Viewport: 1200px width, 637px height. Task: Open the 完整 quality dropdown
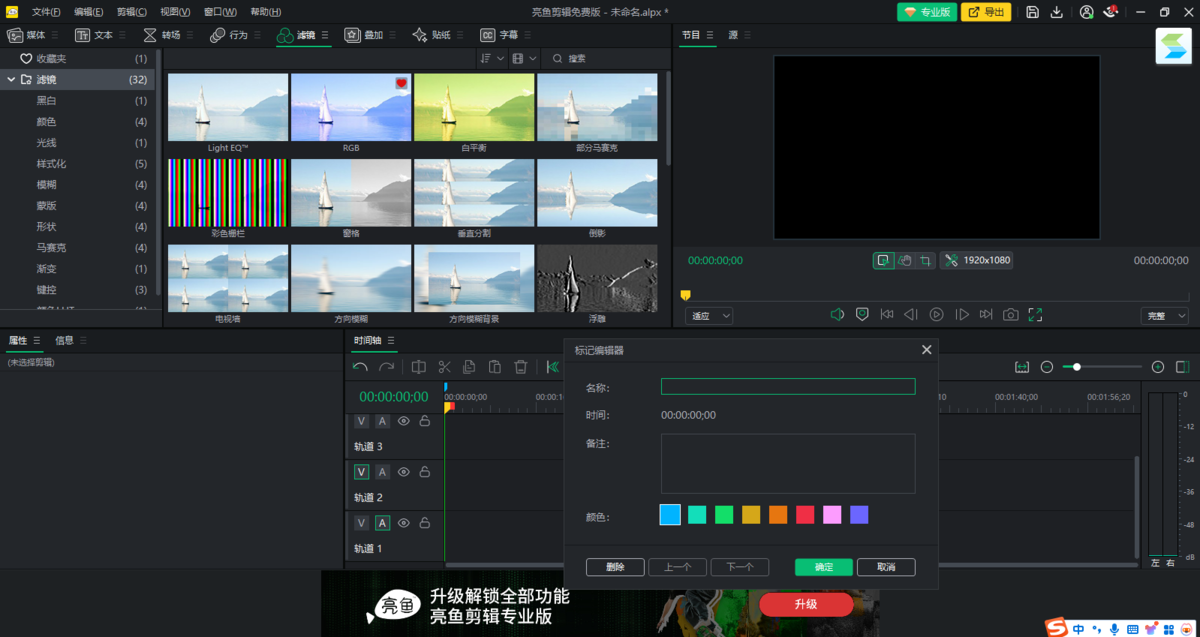coord(1164,316)
